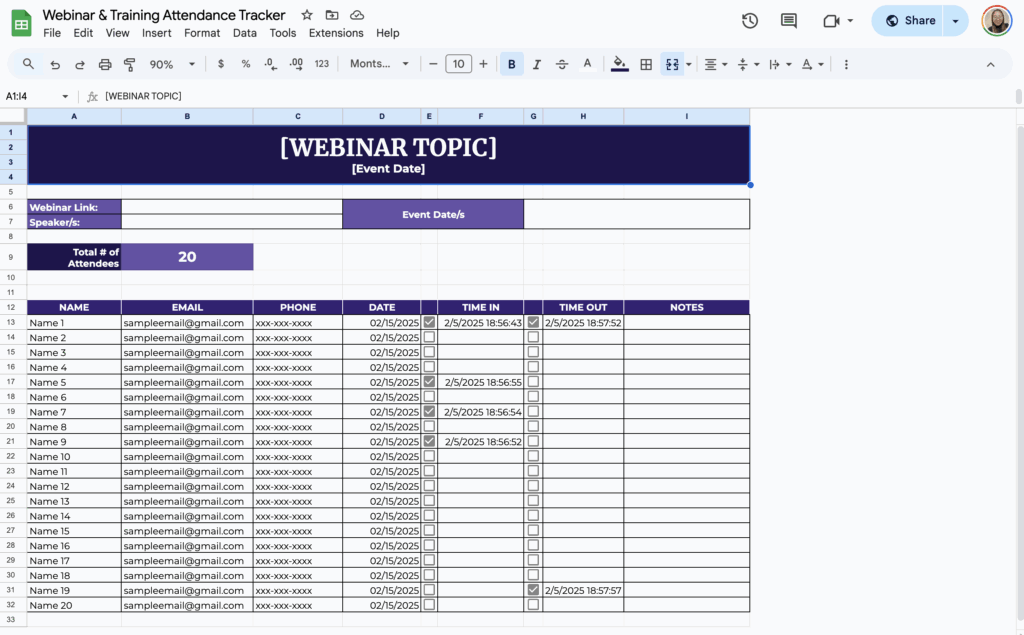Open the Format menu
This screenshot has width=1024, height=635.
click(x=202, y=32)
